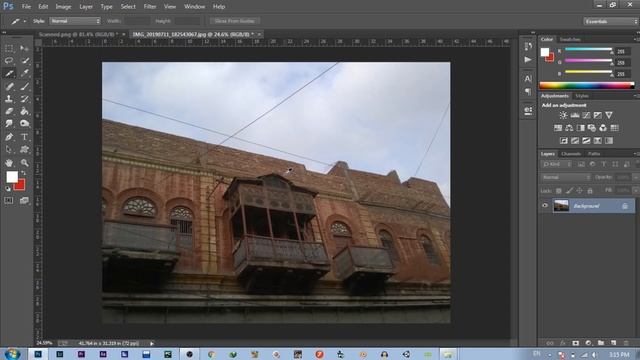Open the History panel icon
Viewport: 640px width, 360px height.
[528, 46]
